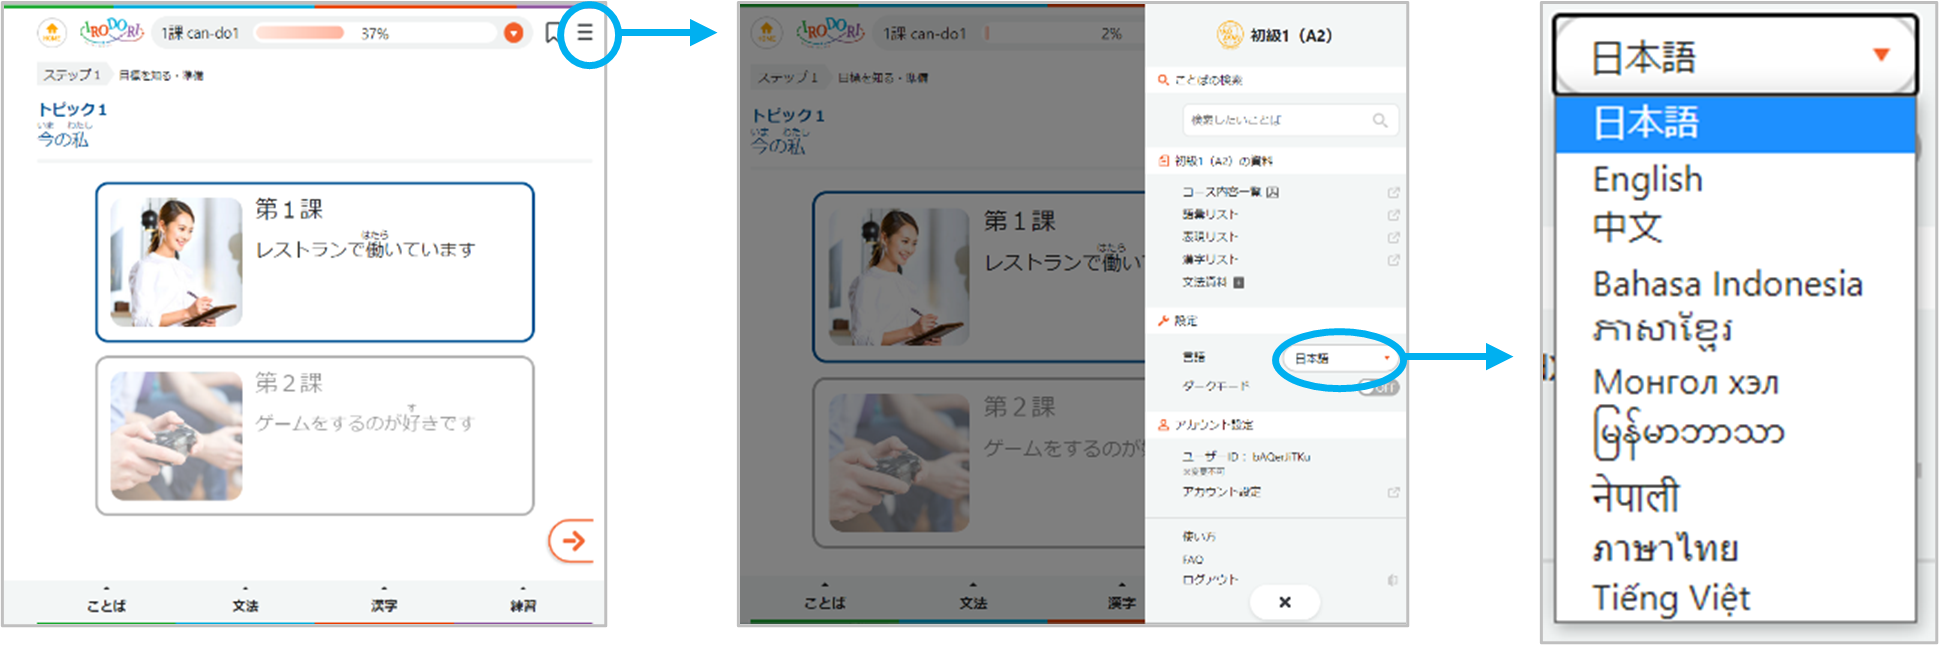Choose Burmese option in the language list
The height and width of the screenshot is (645, 1939).
tap(1688, 434)
